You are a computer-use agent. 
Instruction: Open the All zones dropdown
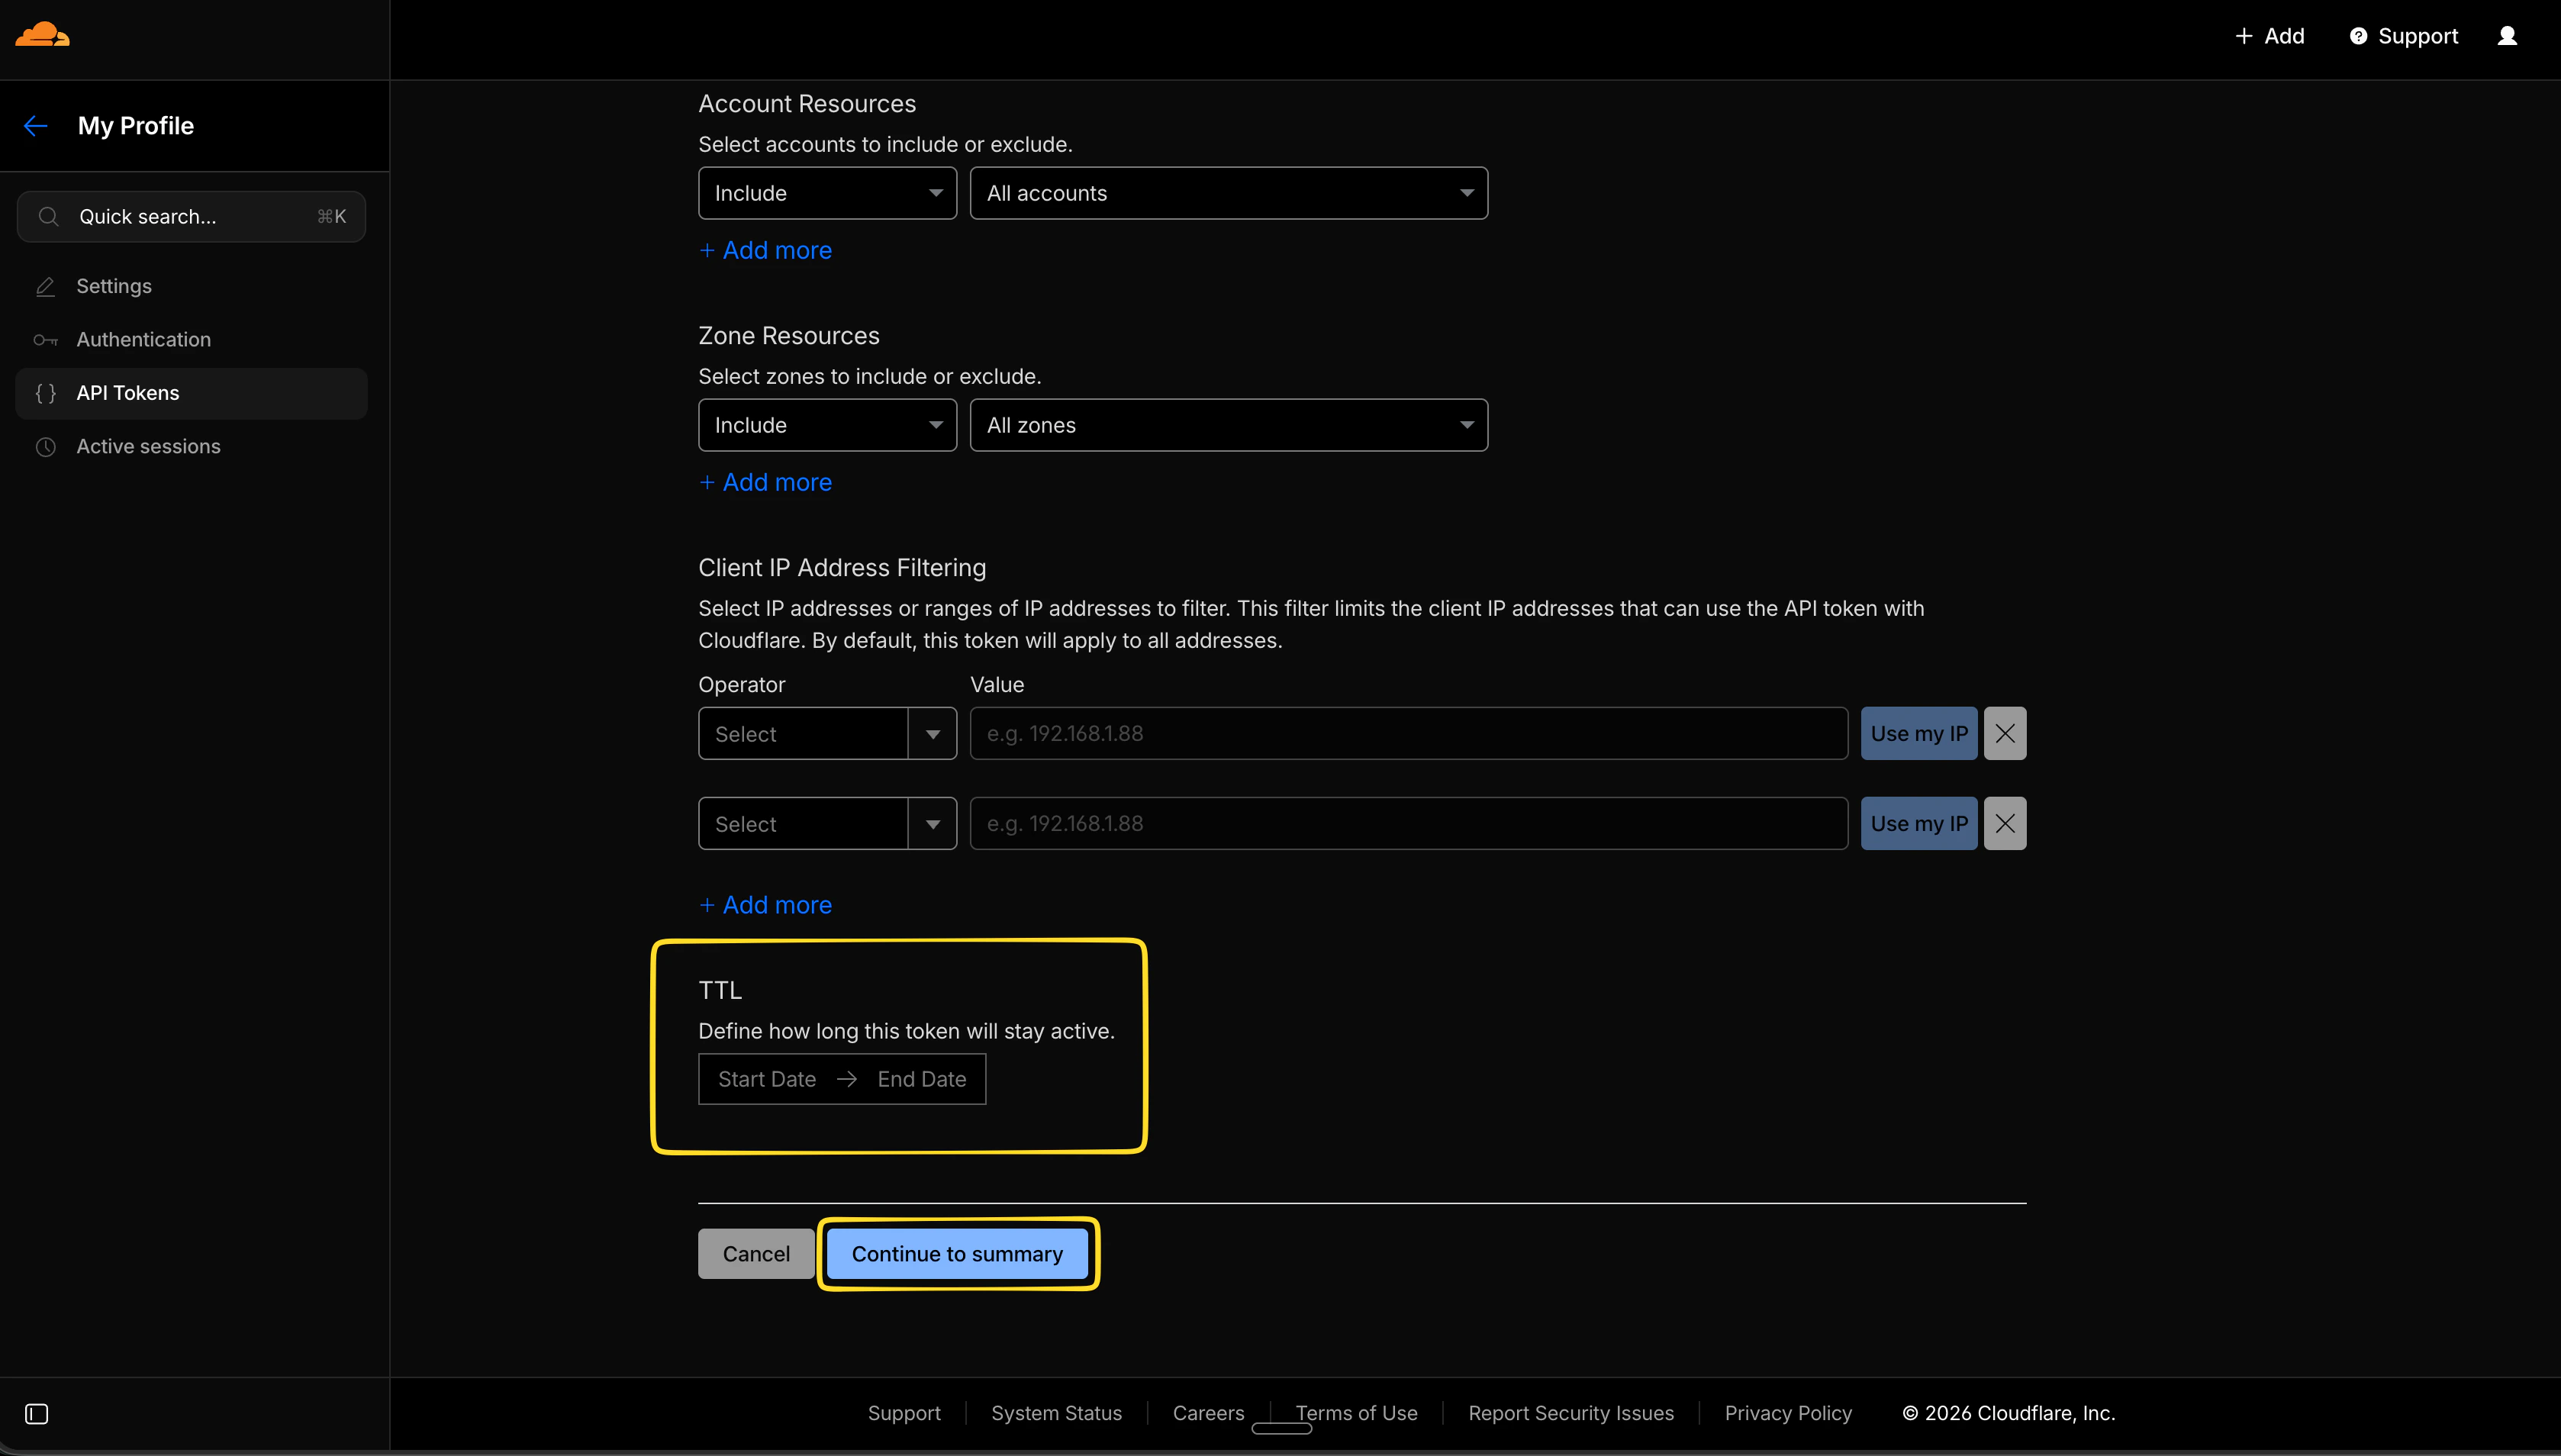pyautogui.click(x=1228, y=424)
